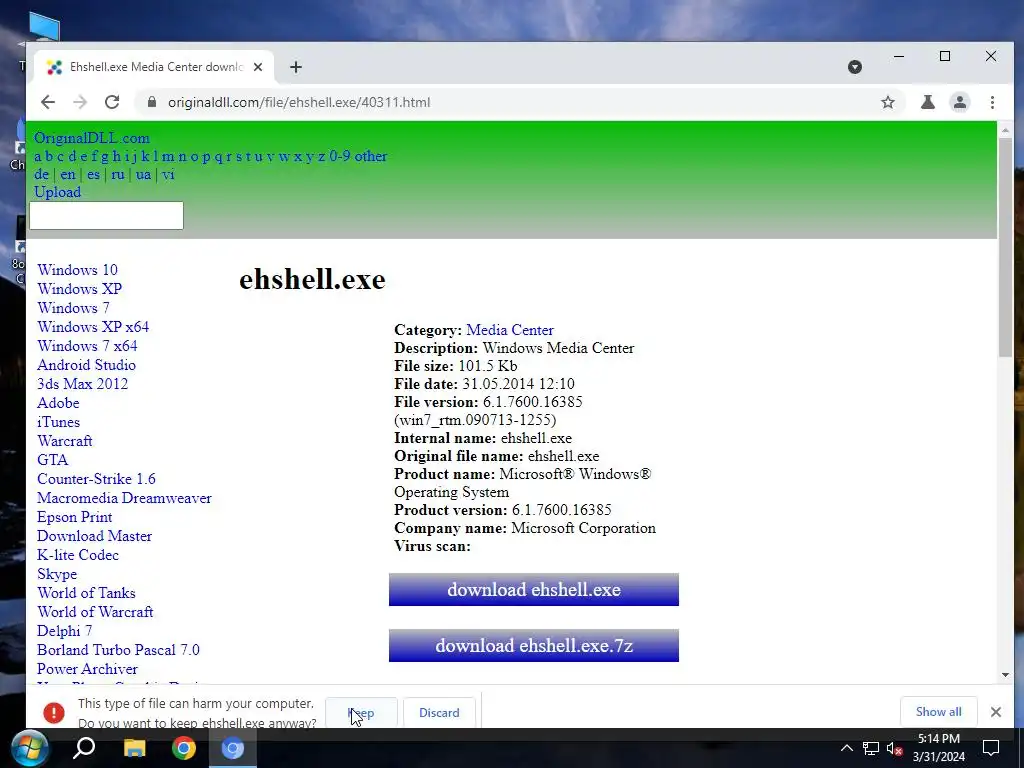The image size is (1024, 768).
Task: Switch site language to ru
Action: [118, 174]
